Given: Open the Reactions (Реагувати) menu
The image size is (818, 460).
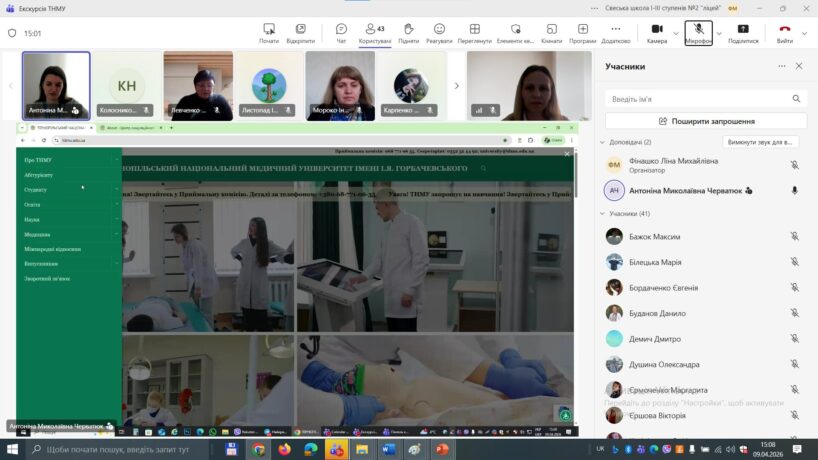Looking at the screenshot, I should pos(439,33).
